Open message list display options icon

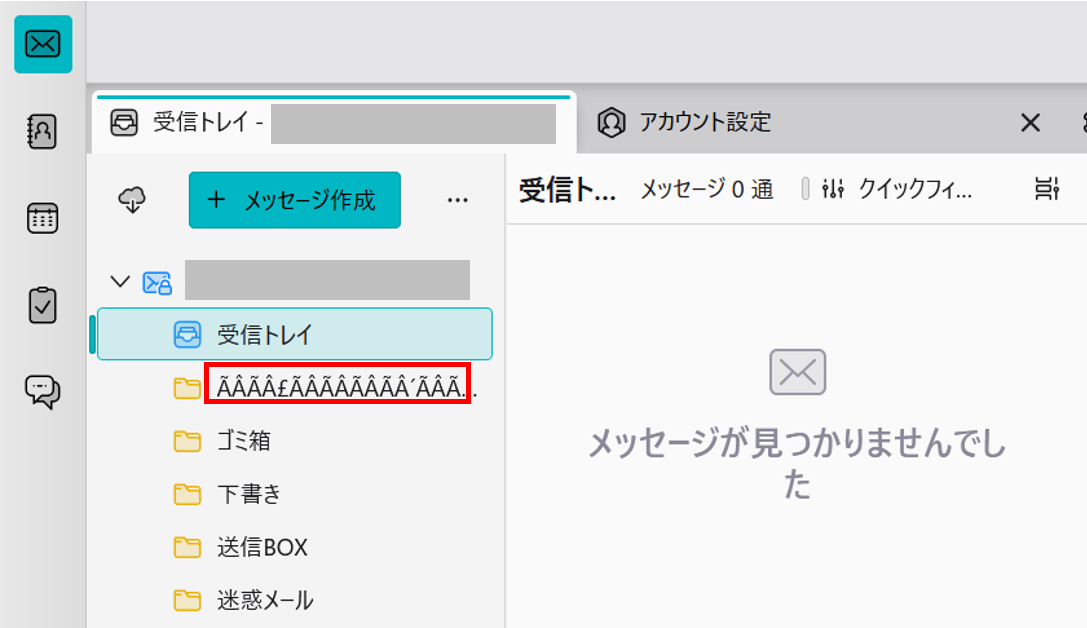[x=1047, y=189]
